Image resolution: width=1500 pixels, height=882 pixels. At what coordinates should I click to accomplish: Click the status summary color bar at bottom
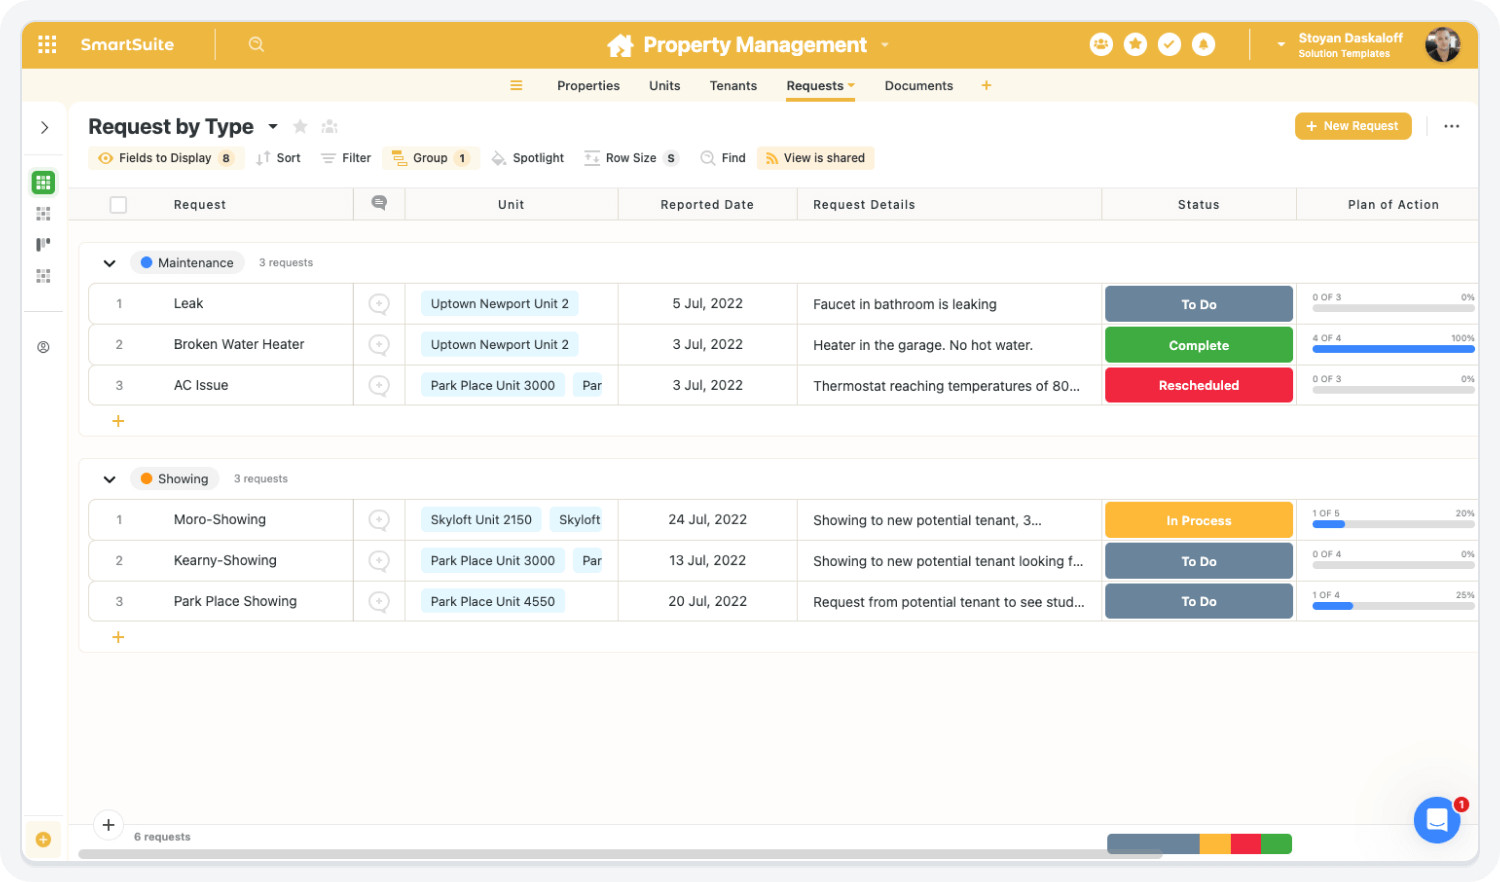[1199, 844]
